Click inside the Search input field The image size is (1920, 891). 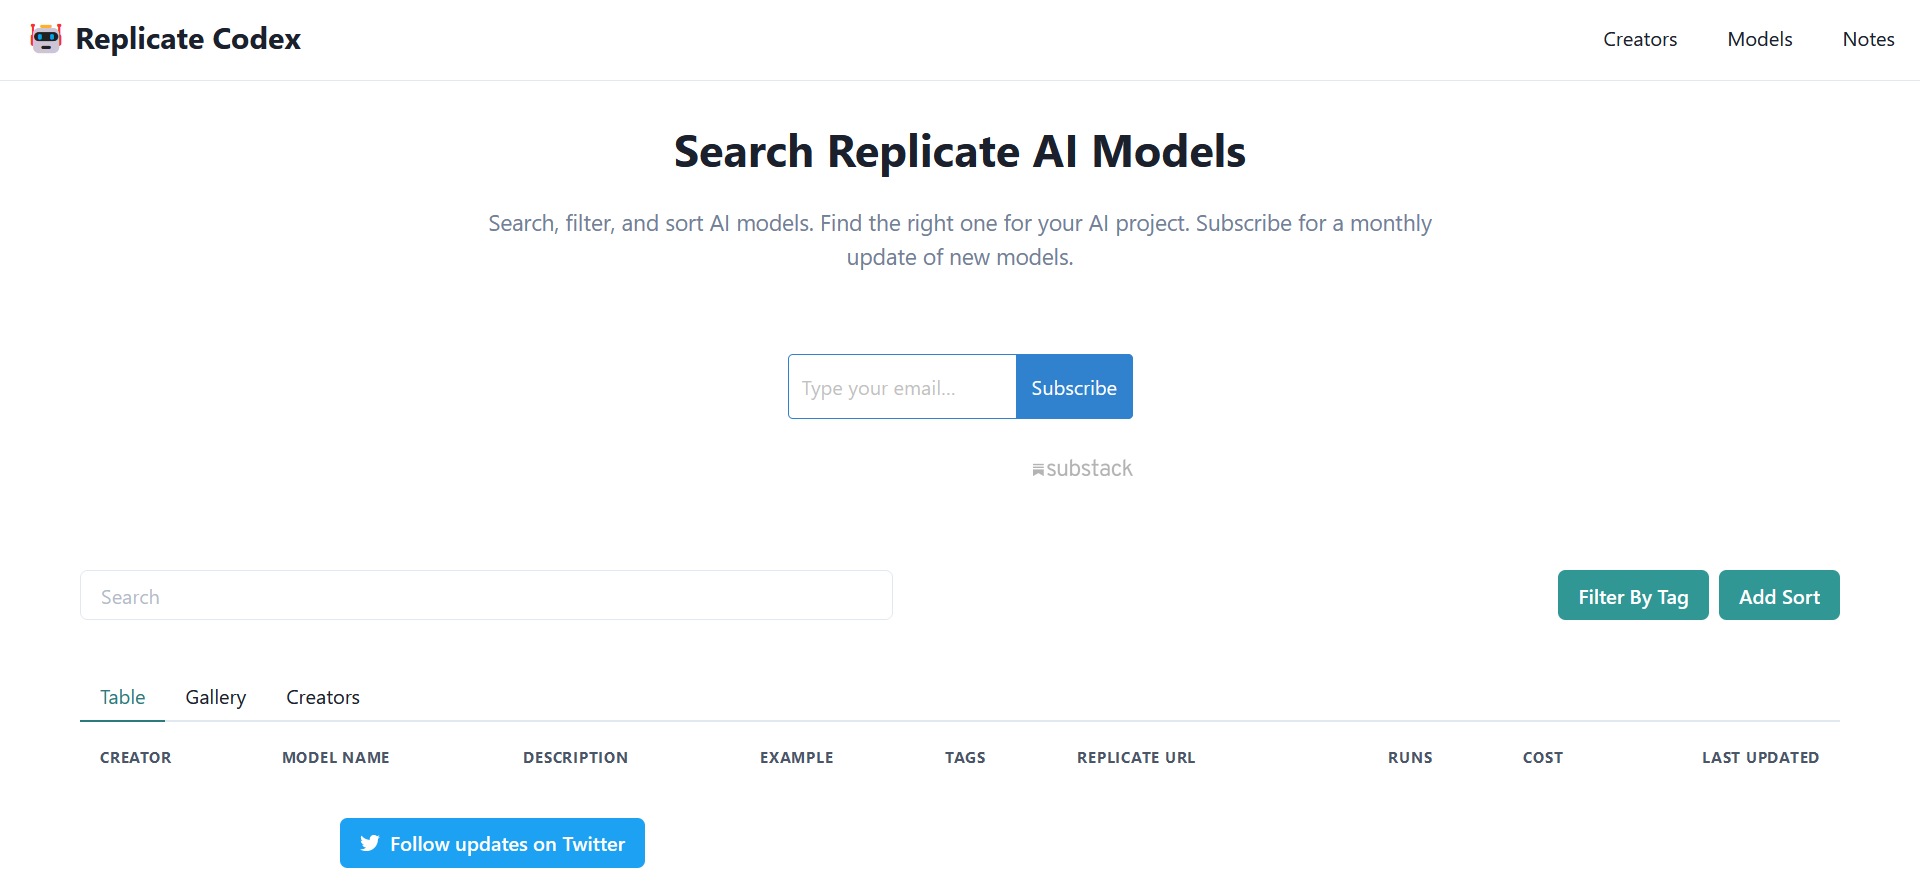tap(486, 595)
